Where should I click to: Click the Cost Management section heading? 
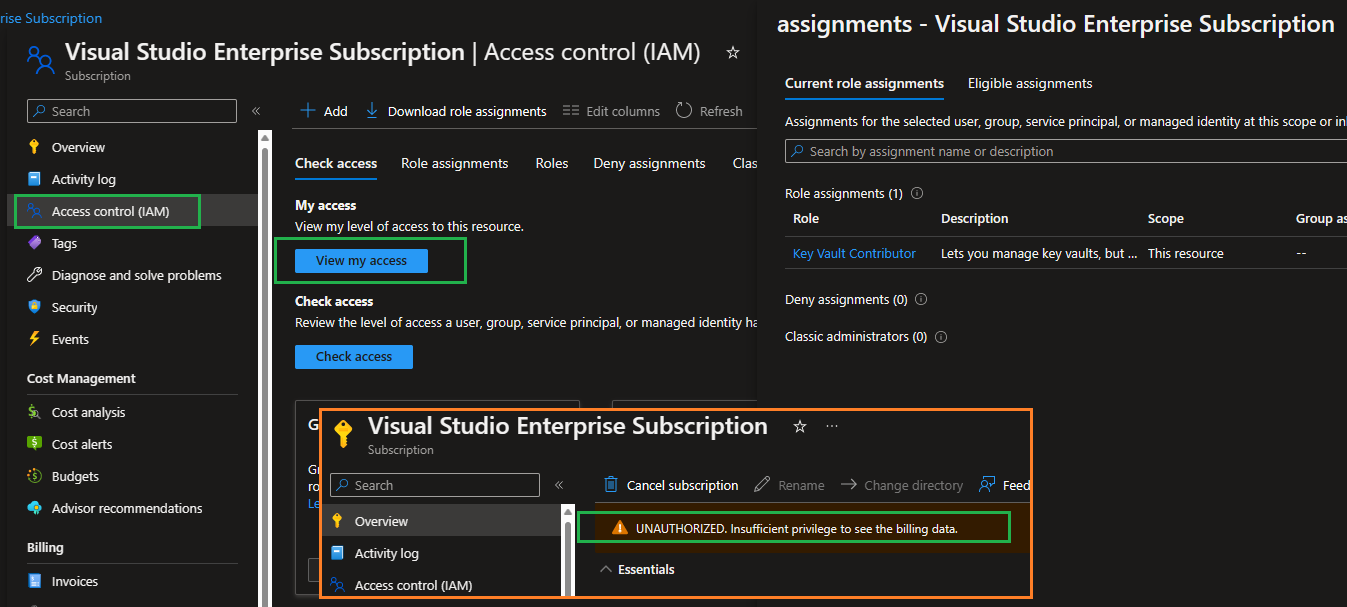click(x=81, y=378)
